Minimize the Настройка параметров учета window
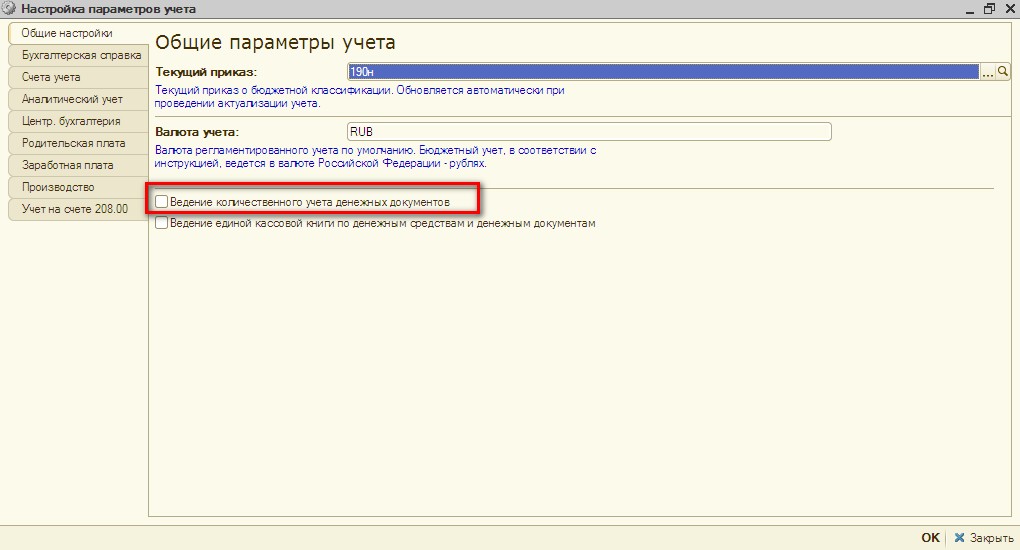The width and height of the screenshot is (1020, 550). tap(969, 9)
